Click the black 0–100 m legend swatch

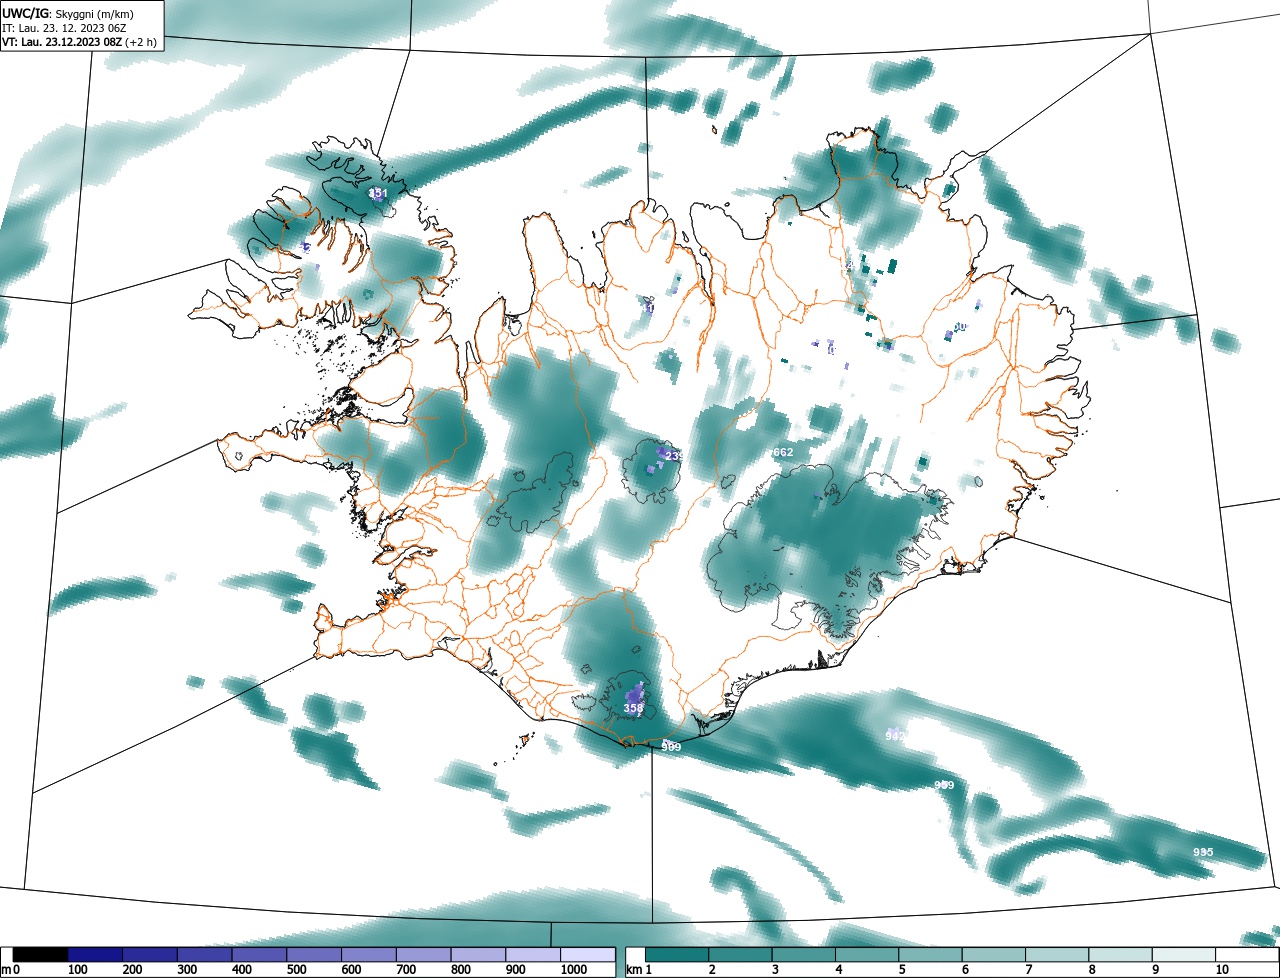pyautogui.click(x=40, y=955)
